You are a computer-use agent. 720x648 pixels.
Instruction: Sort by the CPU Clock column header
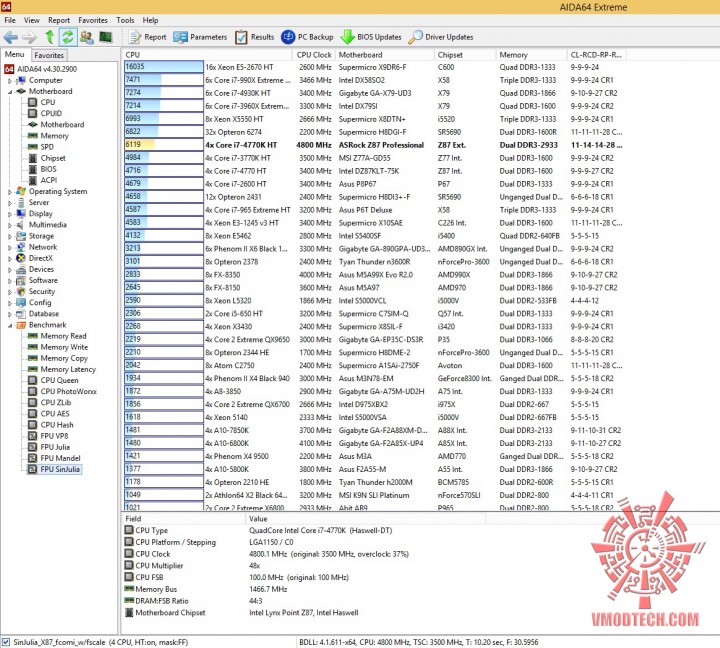coord(314,55)
